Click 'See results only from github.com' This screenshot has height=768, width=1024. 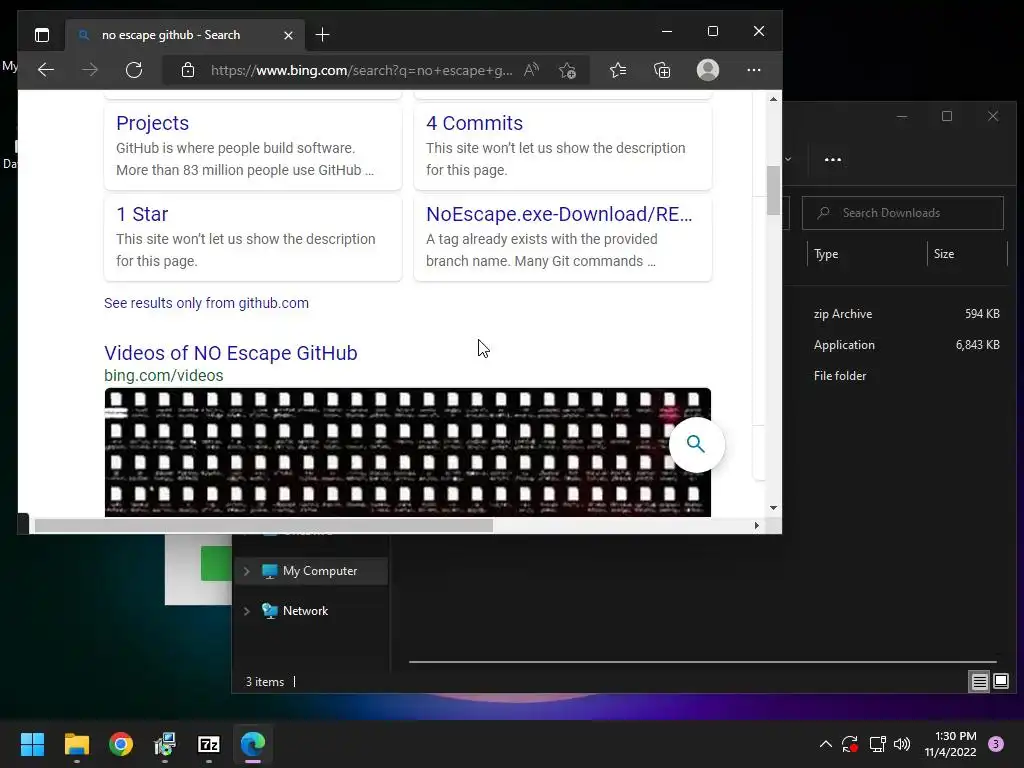click(206, 303)
